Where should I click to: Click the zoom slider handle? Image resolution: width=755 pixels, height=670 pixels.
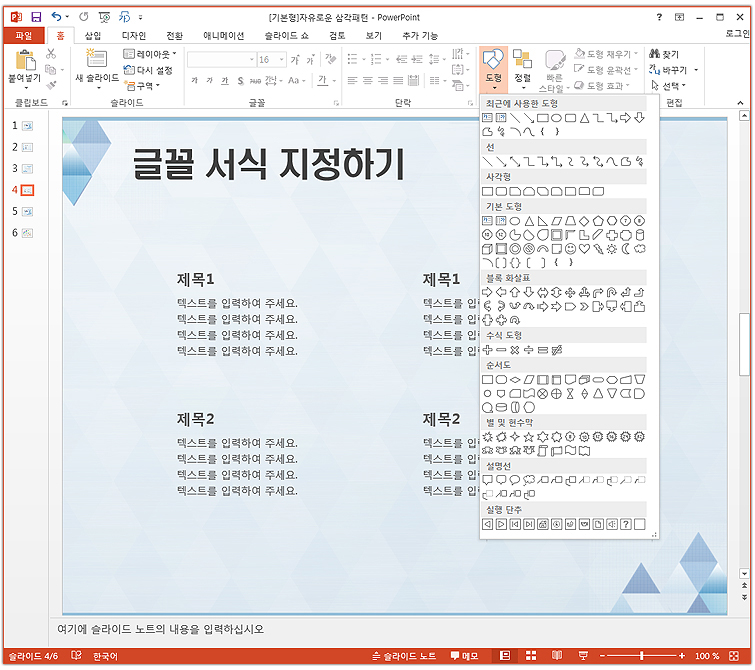coord(641,656)
